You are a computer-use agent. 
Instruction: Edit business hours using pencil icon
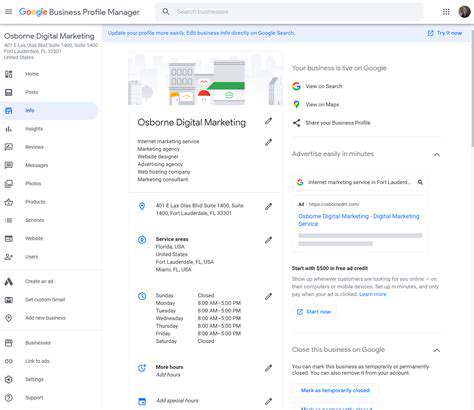(x=268, y=296)
